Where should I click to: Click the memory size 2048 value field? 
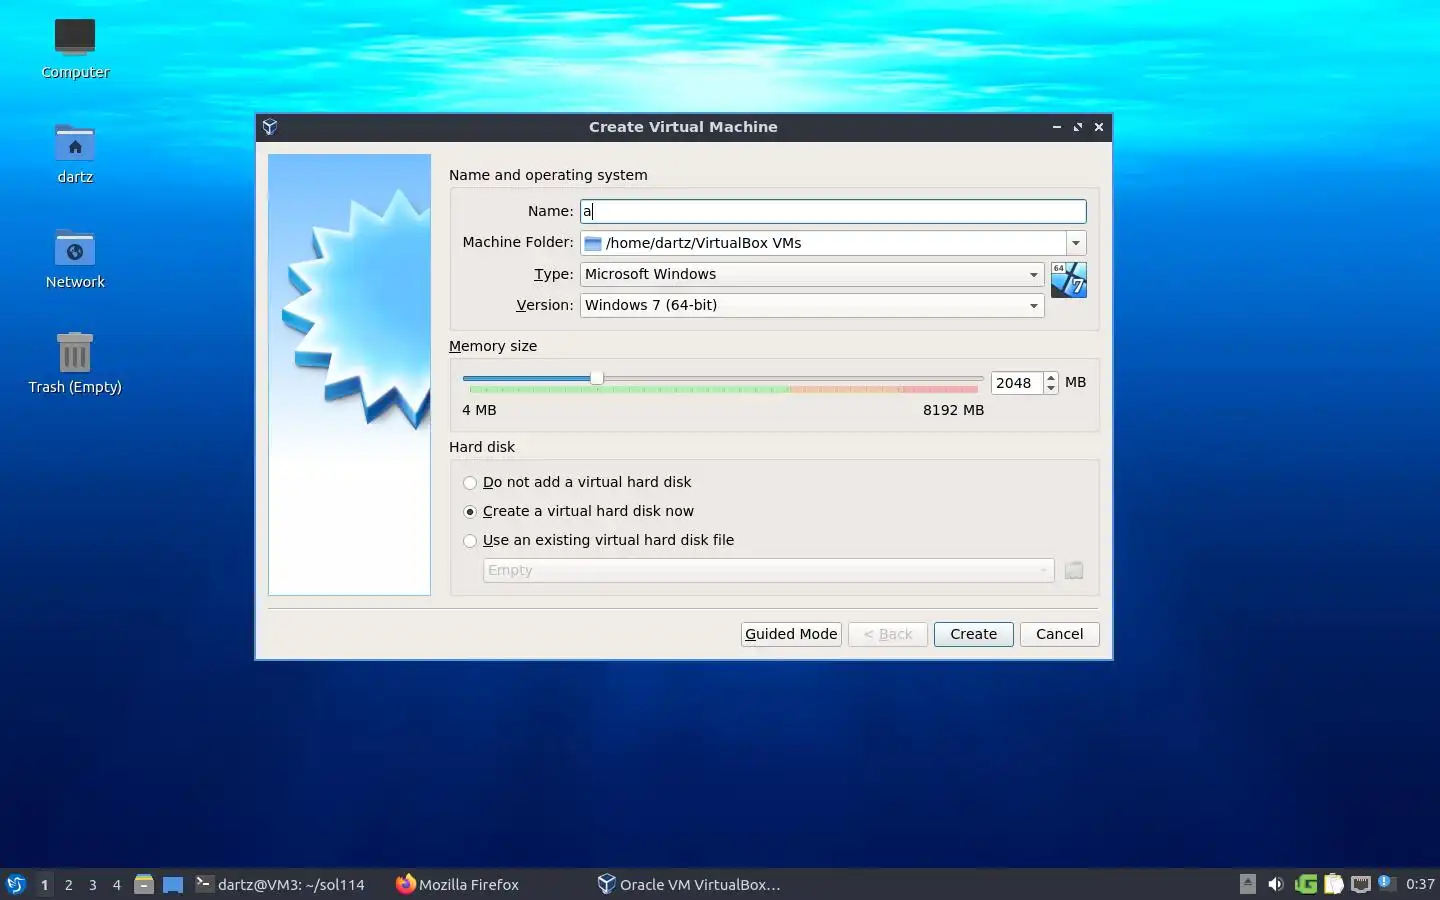click(x=1017, y=383)
